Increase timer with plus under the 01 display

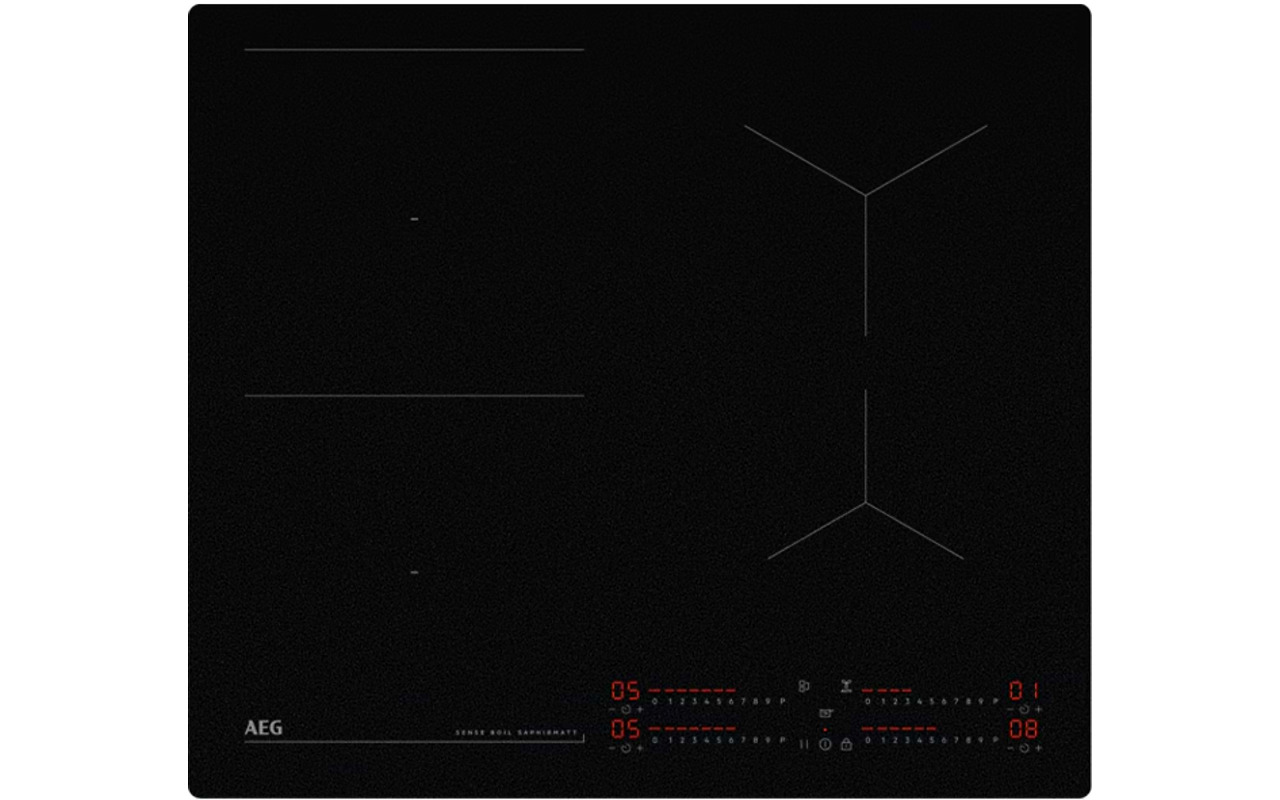[1038, 709]
